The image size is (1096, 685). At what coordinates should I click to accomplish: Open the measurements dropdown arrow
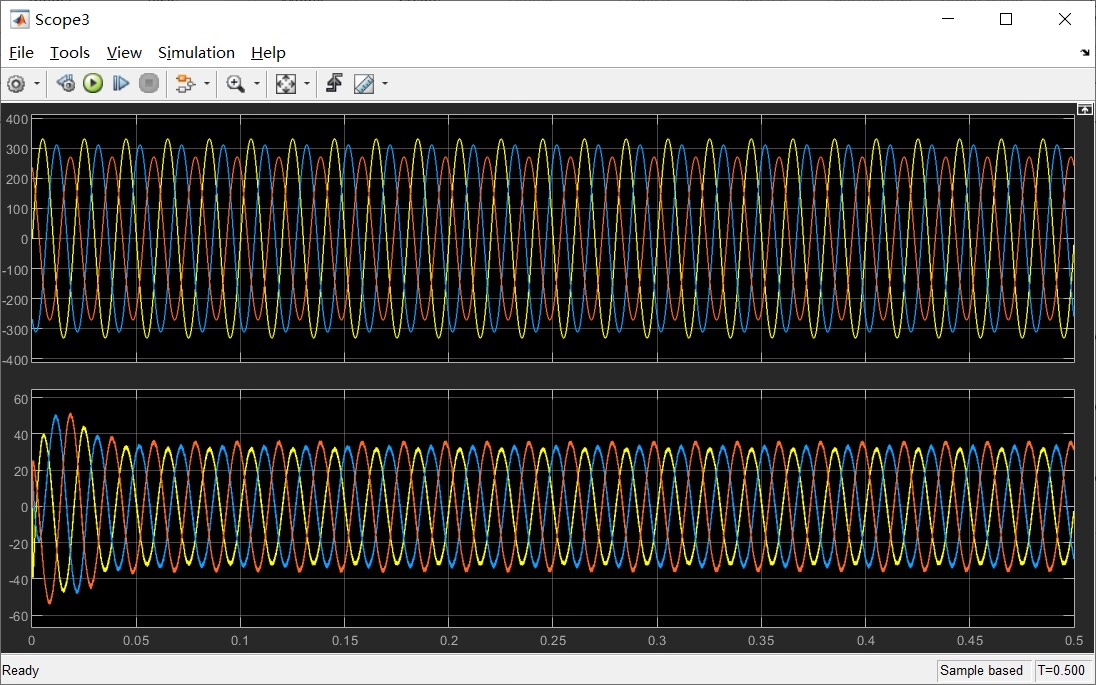(x=385, y=84)
